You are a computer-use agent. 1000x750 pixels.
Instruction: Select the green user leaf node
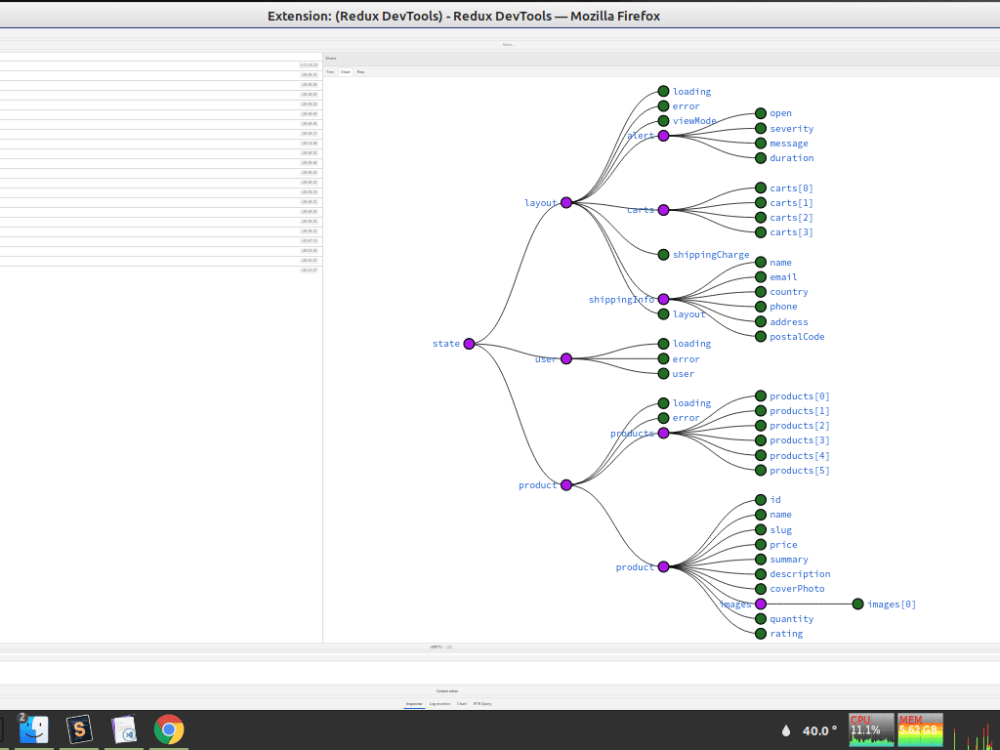click(663, 374)
